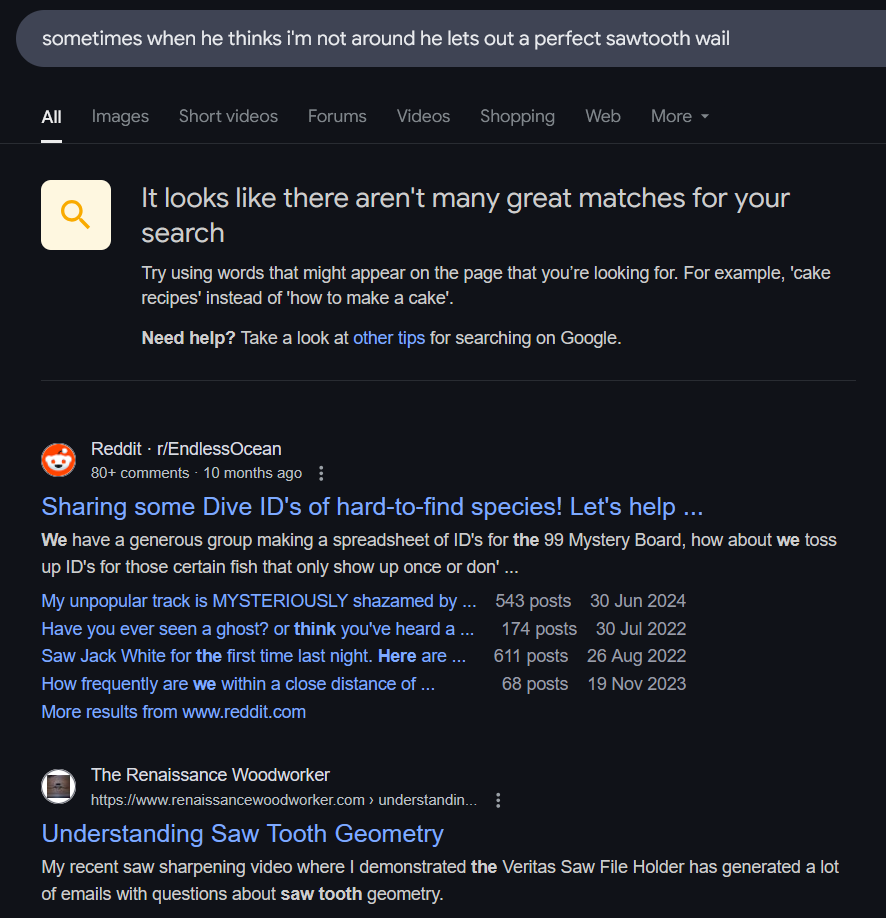Switch to the Short videos tab
Image resolution: width=886 pixels, height=918 pixels.
pos(228,117)
